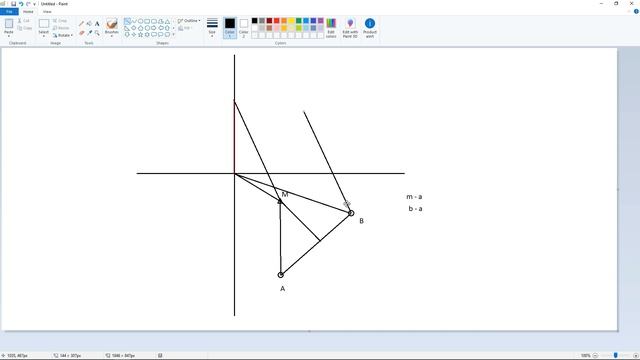This screenshot has height=360, width=640.
Task: Click the canvas bottom resize handle
Action: (x=309, y=331)
